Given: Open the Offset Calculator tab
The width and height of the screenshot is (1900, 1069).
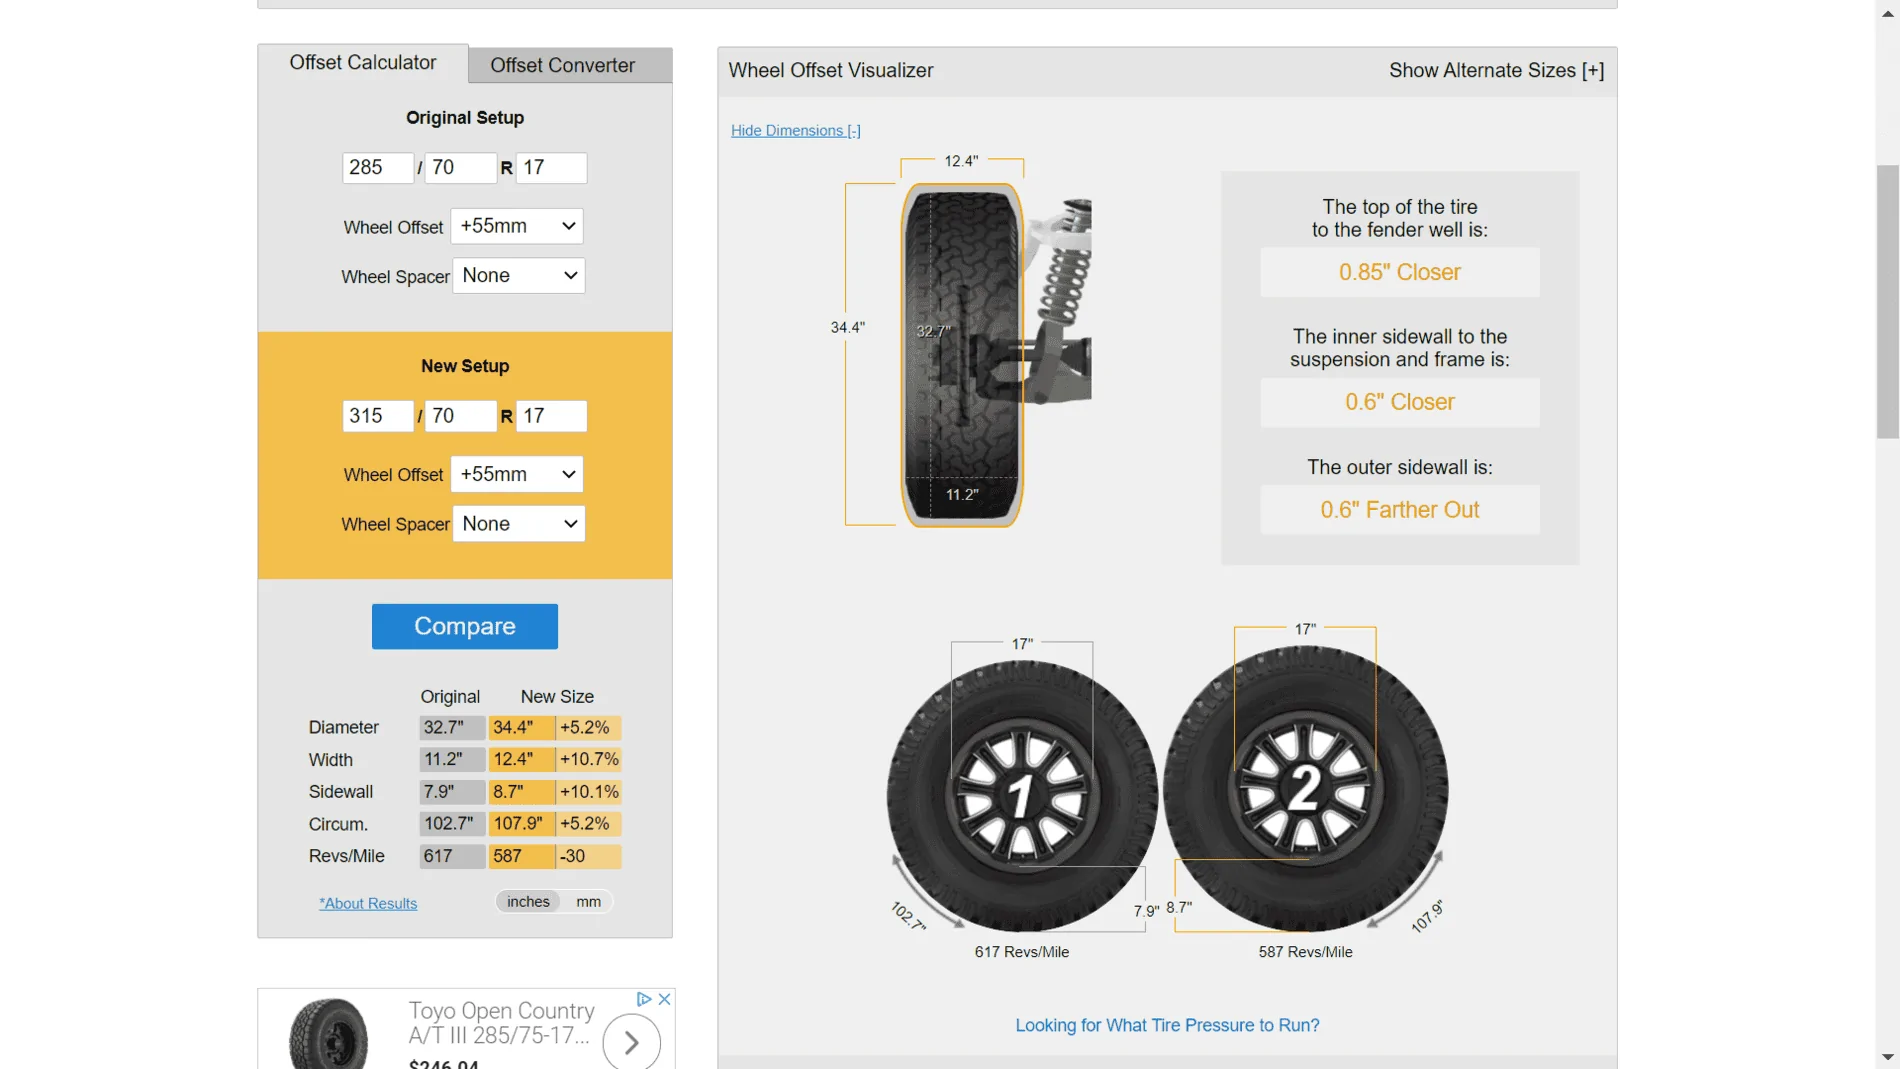Looking at the screenshot, I should pos(363,63).
